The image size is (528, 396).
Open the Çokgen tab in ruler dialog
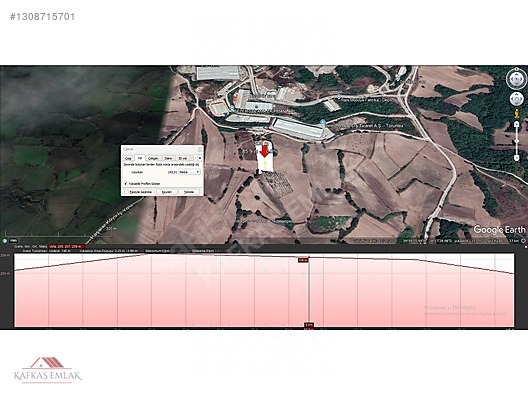point(153,158)
